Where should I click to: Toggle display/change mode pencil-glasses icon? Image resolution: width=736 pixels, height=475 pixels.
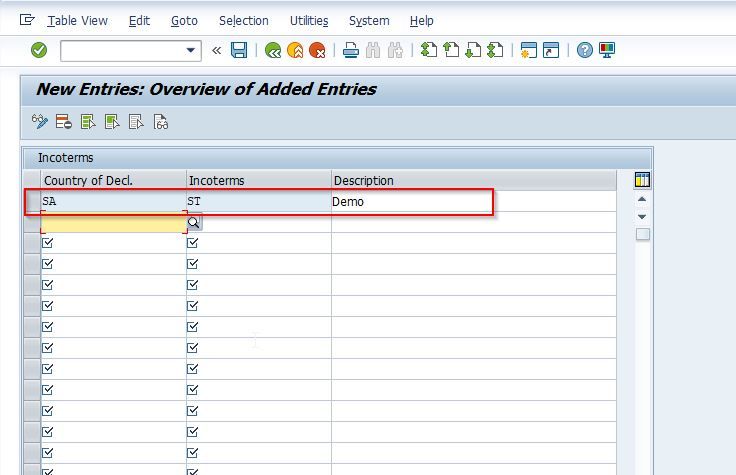(39, 122)
